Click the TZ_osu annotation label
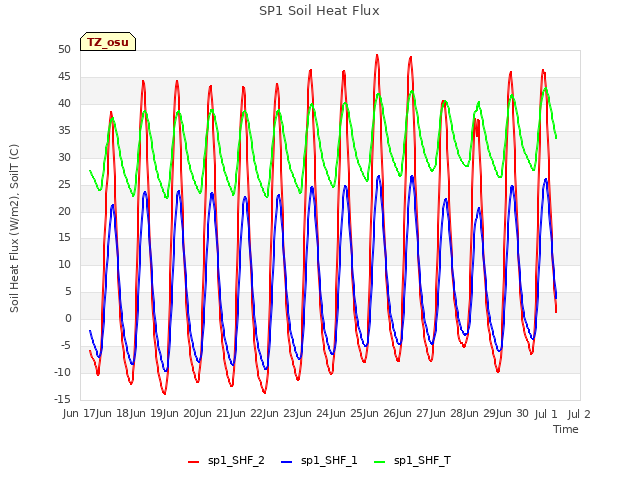 (108, 42)
